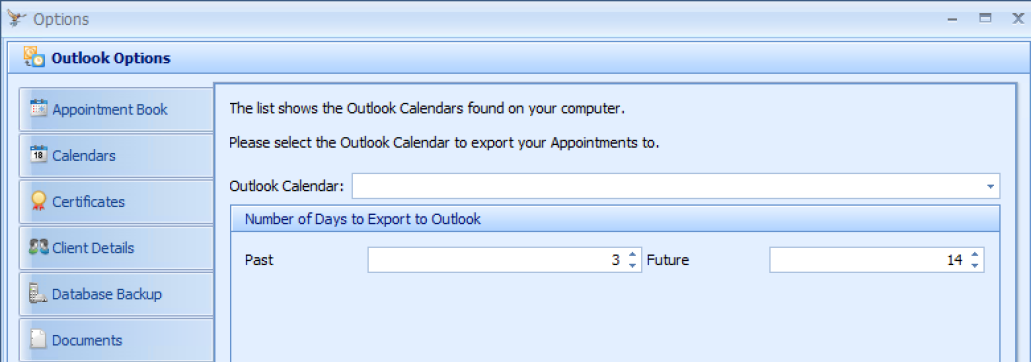The image size is (1031, 362).
Task: Focus the Future days number field
Action: point(868,260)
